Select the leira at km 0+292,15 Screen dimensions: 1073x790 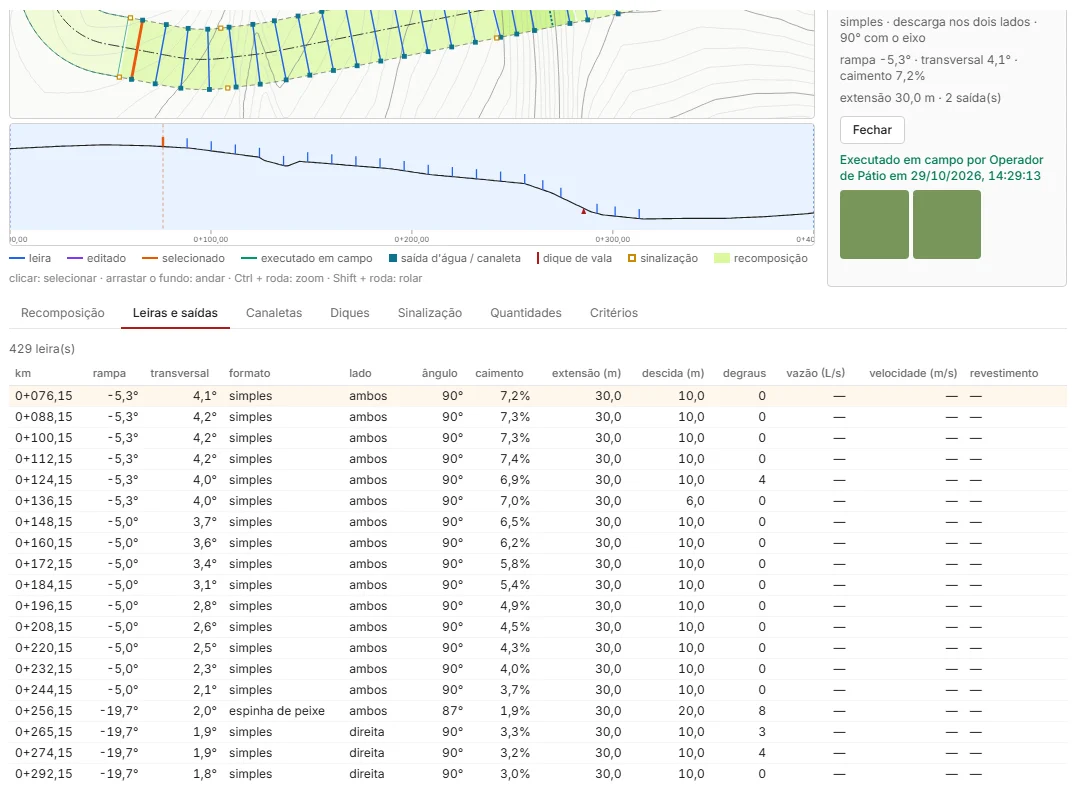click(x=538, y=774)
